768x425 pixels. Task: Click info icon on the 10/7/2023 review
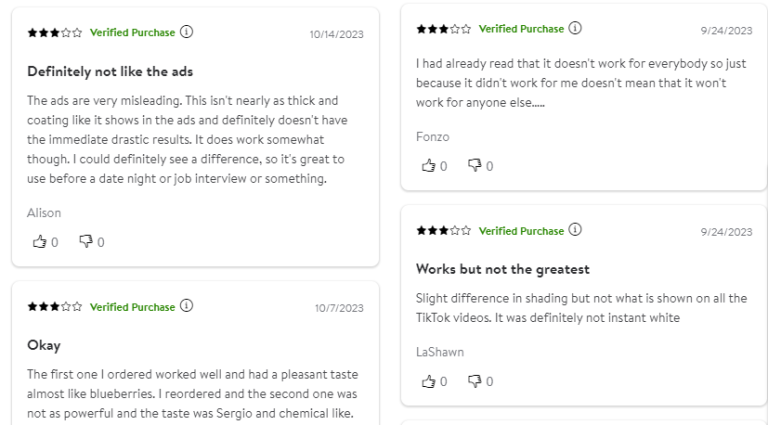(186, 306)
